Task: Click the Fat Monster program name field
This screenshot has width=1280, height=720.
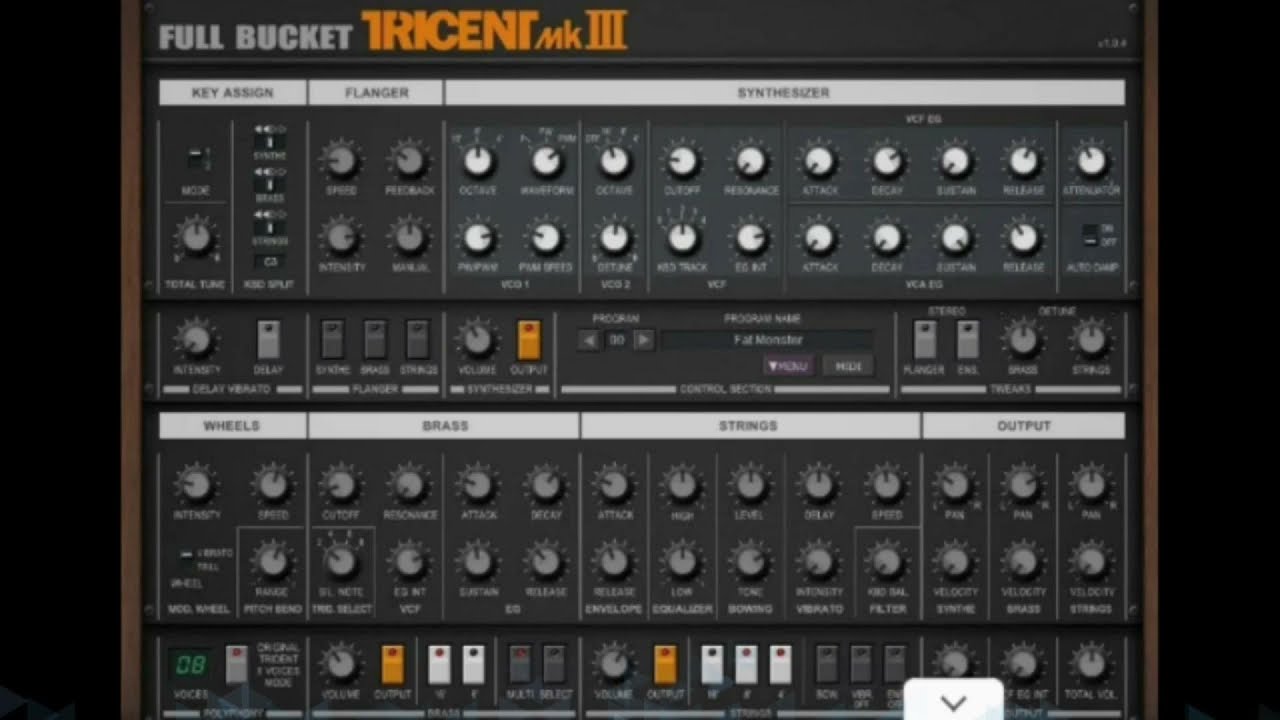Action: click(767, 340)
